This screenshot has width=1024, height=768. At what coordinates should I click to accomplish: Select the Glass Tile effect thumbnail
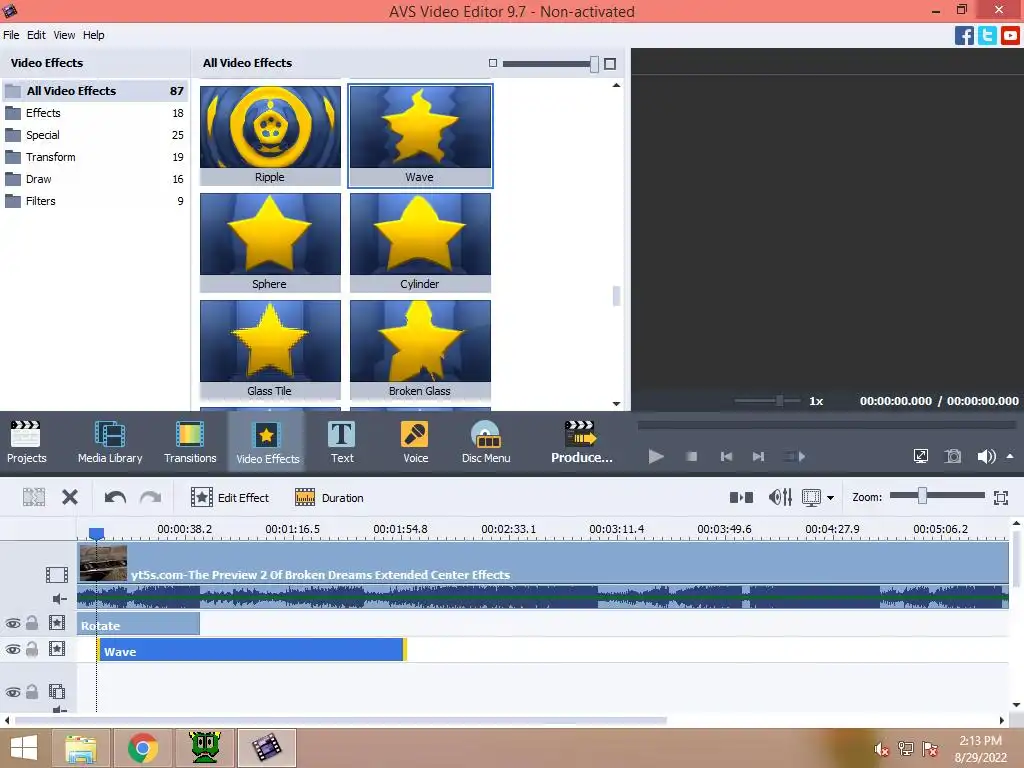(x=270, y=349)
